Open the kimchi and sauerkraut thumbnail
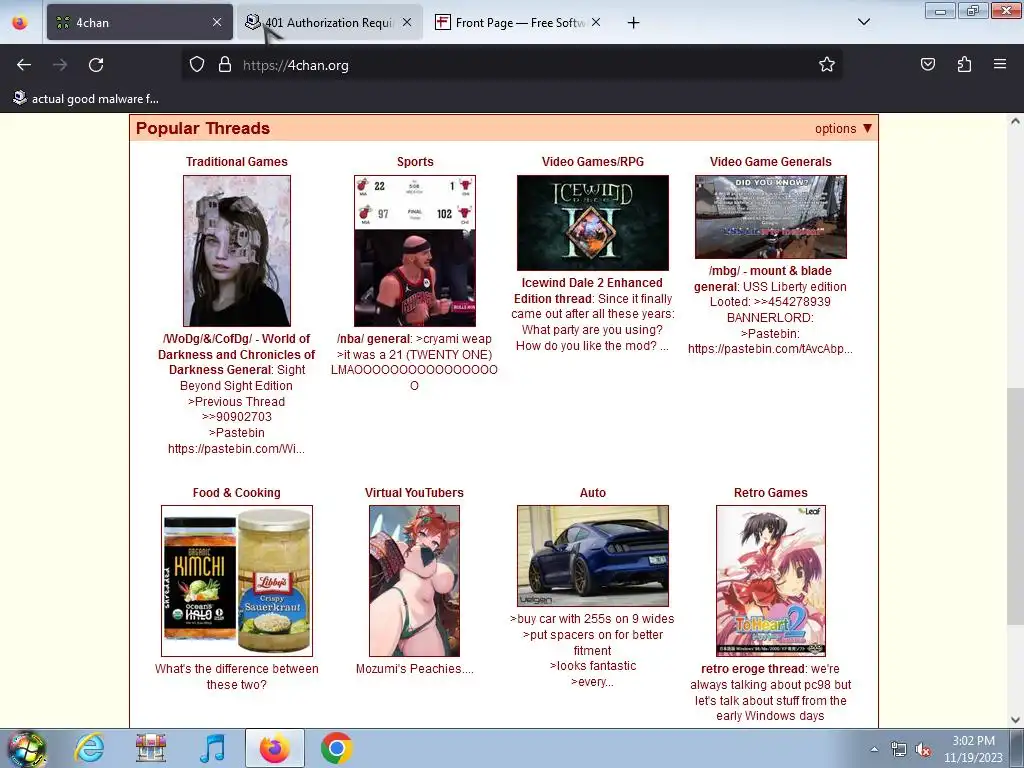The width and height of the screenshot is (1024, 768). tap(236, 581)
